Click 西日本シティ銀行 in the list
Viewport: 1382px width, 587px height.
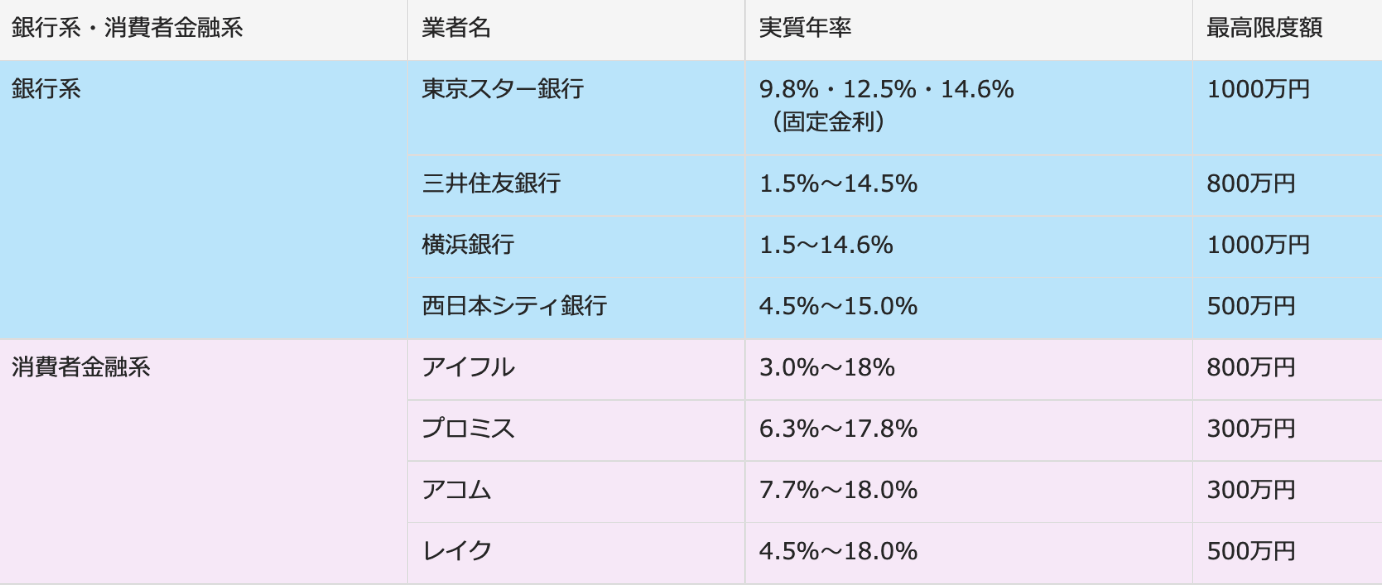coord(514,306)
